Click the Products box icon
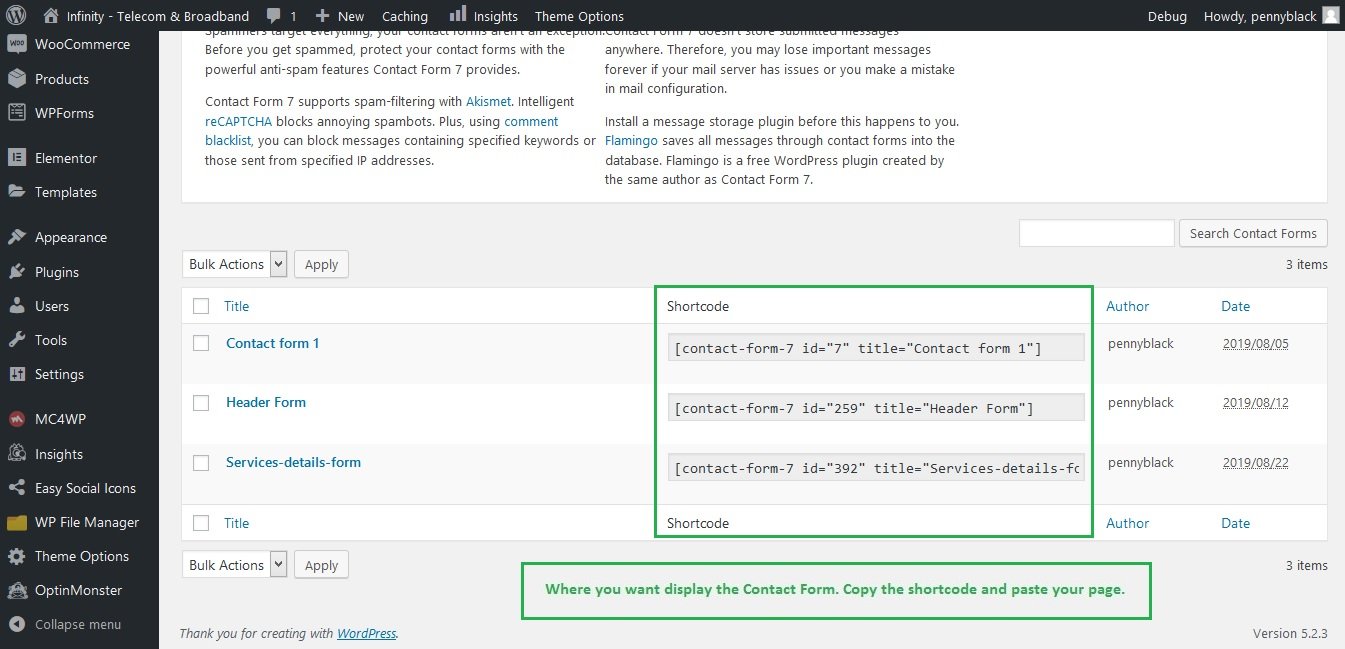The height and width of the screenshot is (649, 1345). pyautogui.click(x=16, y=79)
